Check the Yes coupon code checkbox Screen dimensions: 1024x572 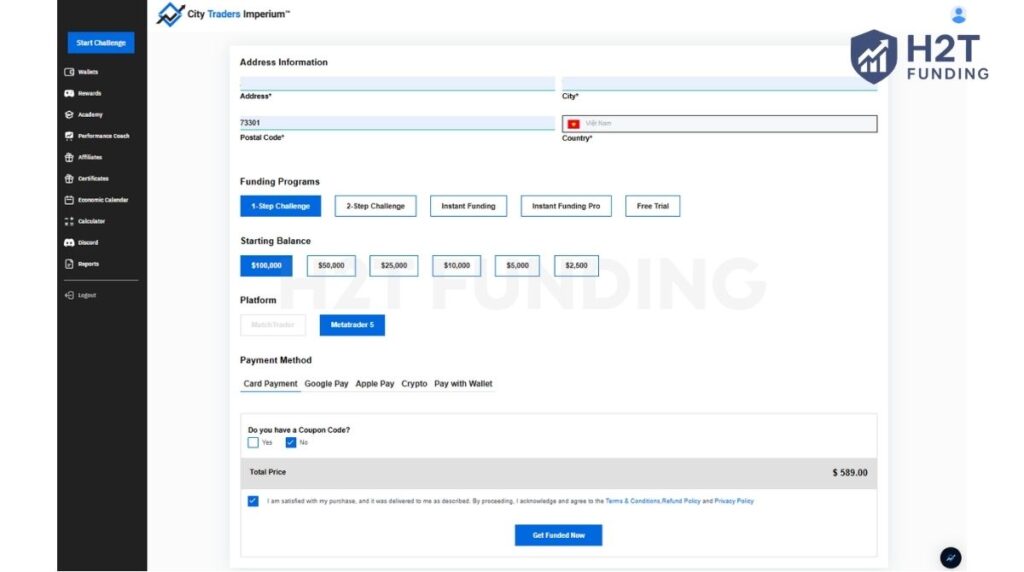253,443
